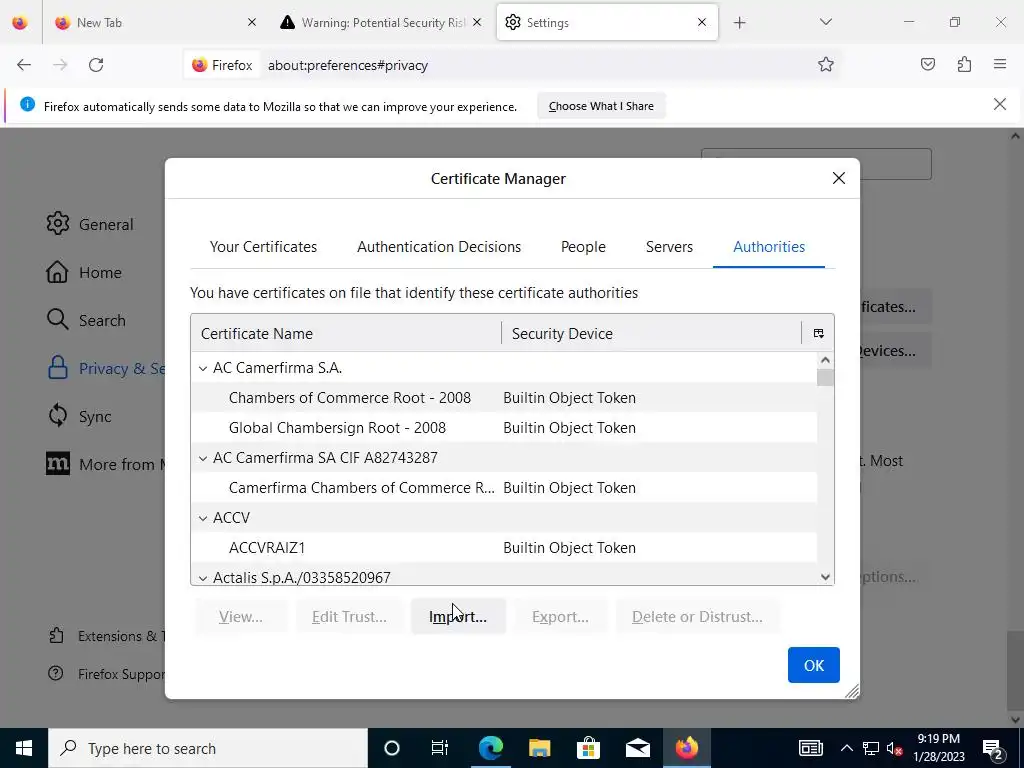Select the ACCVRAIZ1 certificate row
The width and height of the screenshot is (1024, 768).
504,548
